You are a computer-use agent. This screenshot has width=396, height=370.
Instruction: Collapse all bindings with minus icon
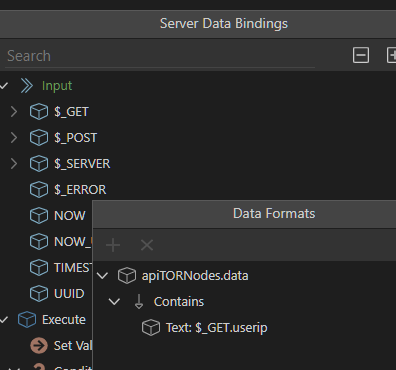(361, 55)
